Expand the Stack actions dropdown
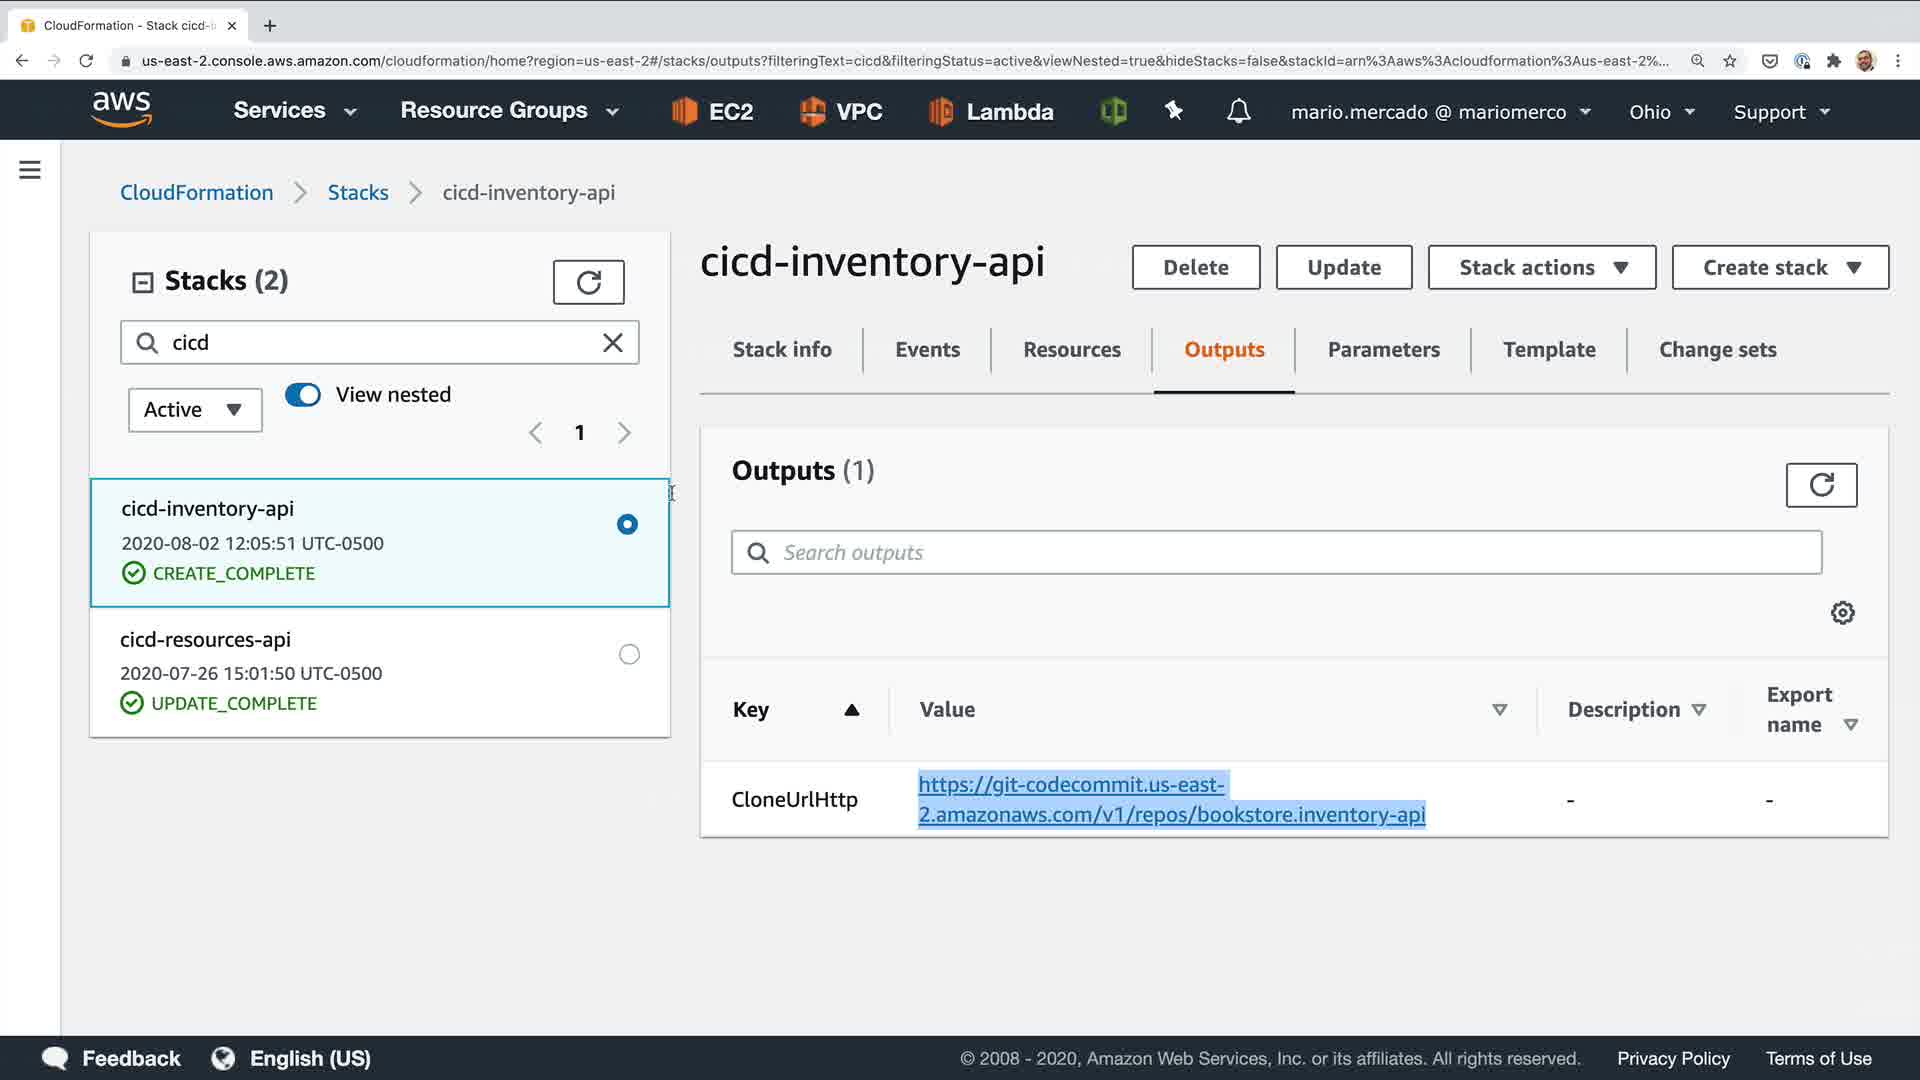The height and width of the screenshot is (1080, 1920). 1541,268
